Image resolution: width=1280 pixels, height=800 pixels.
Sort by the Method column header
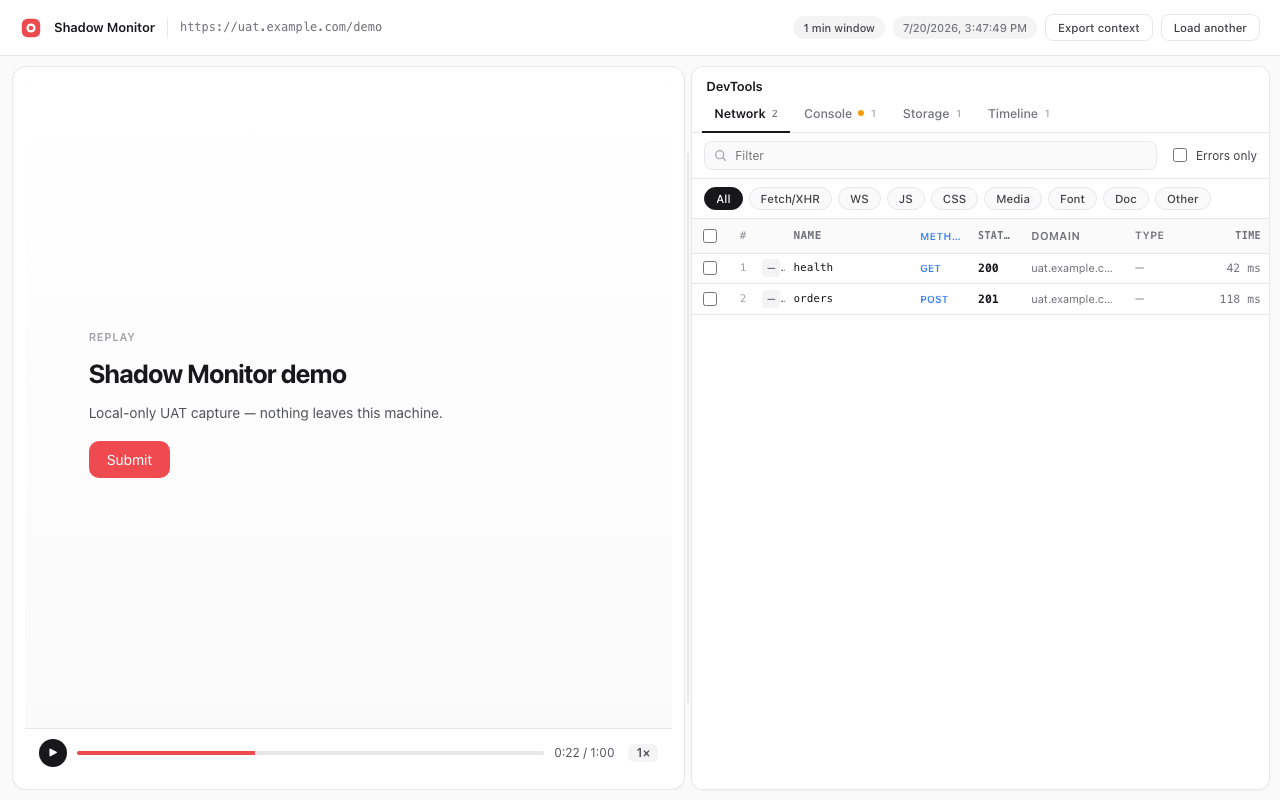click(940, 236)
